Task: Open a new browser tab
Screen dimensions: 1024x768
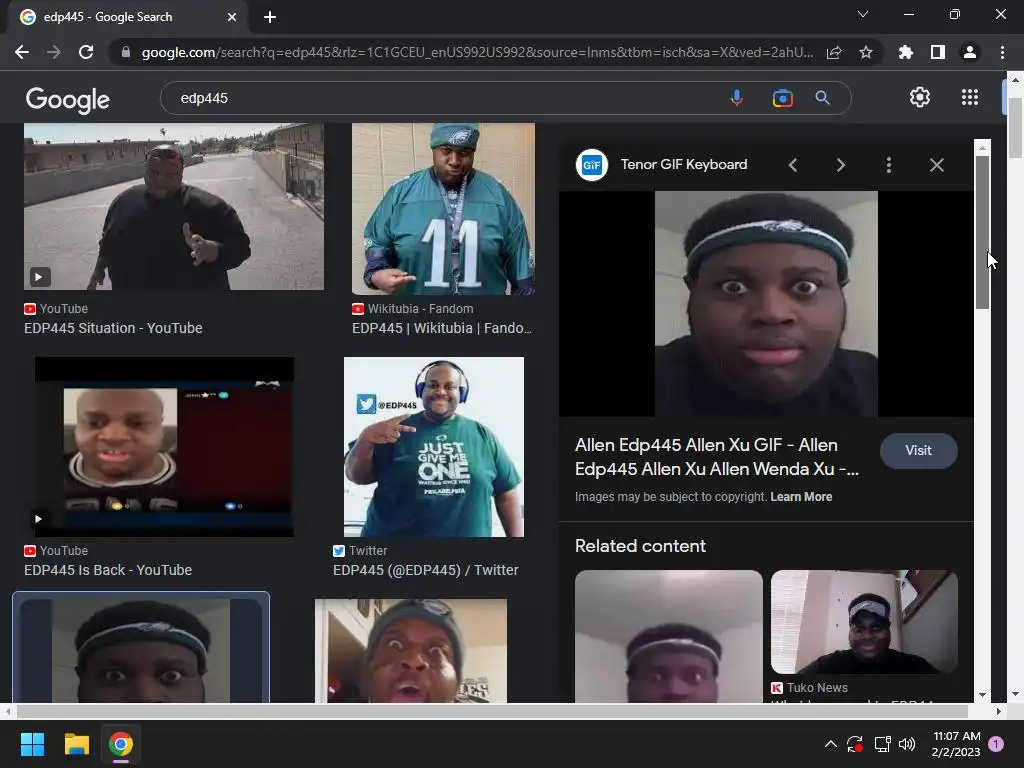Action: pos(270,17)
